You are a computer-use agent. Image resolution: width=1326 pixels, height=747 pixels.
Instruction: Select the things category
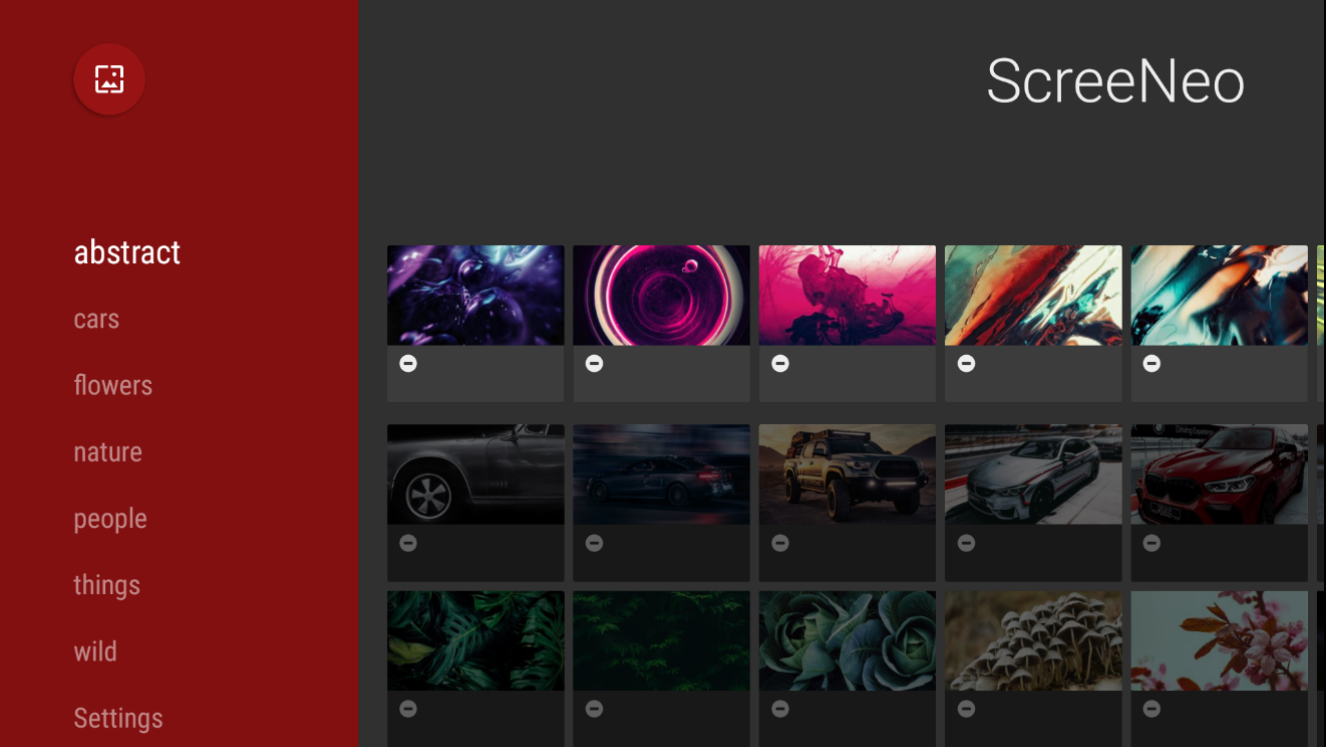coord(107,585)
